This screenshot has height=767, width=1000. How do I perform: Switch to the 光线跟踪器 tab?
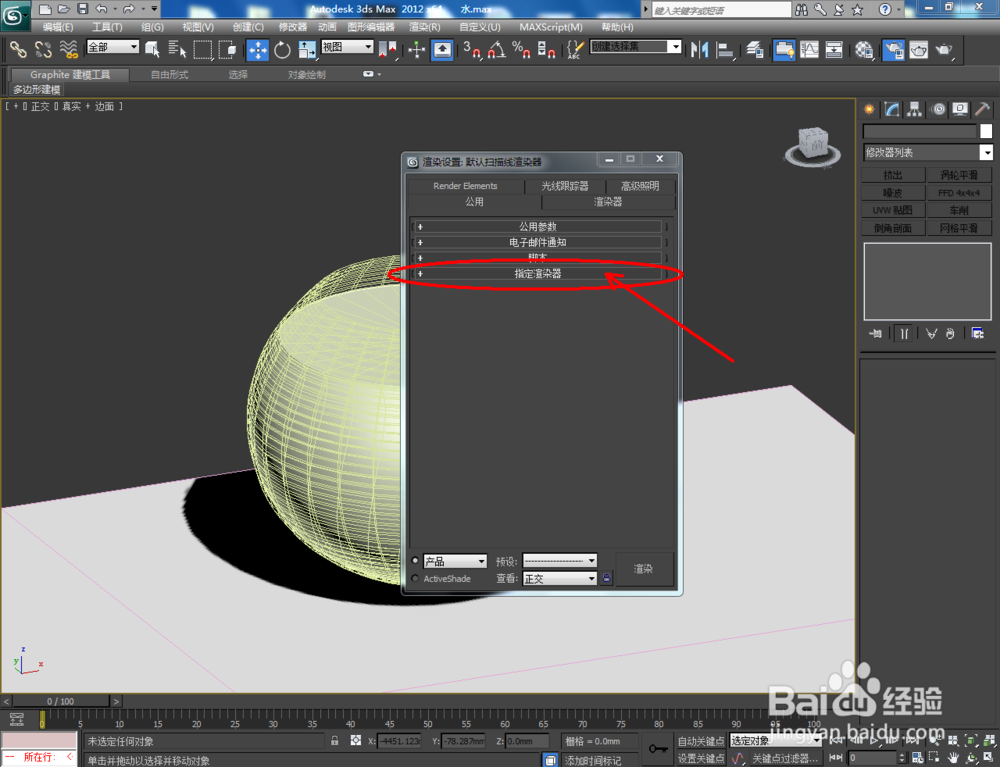click(564, 186)
